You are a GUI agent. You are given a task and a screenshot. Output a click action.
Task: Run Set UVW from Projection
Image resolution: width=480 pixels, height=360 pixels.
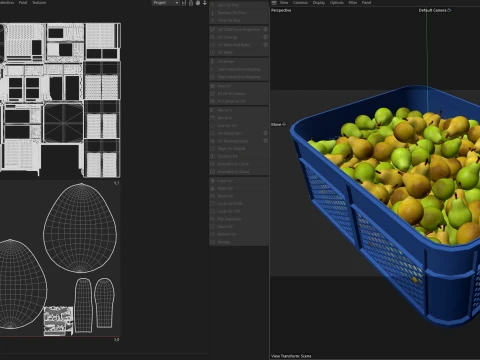(236, 29)
